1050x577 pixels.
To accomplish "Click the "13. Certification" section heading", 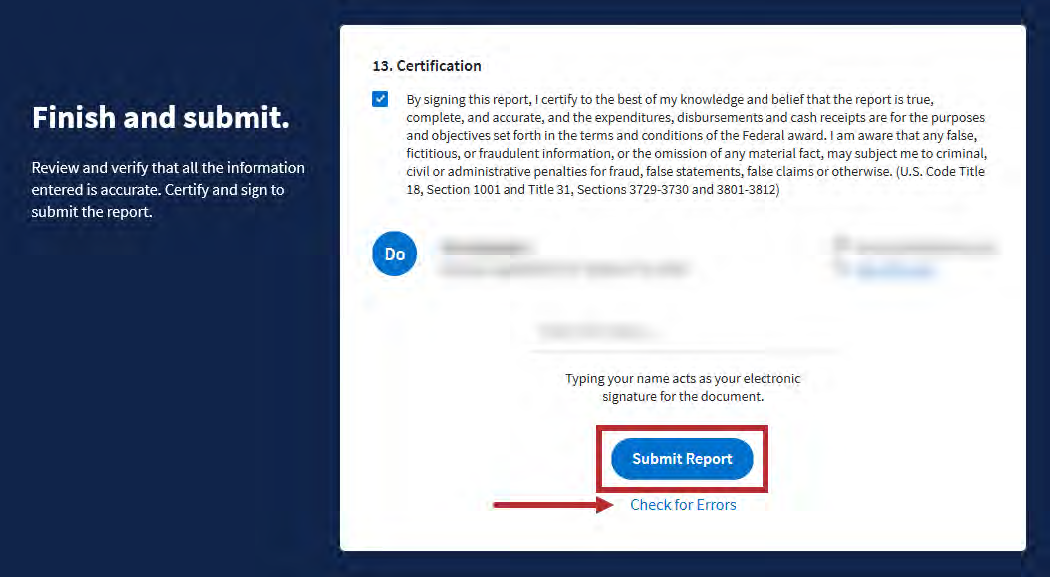I will (x=427, y=66).
